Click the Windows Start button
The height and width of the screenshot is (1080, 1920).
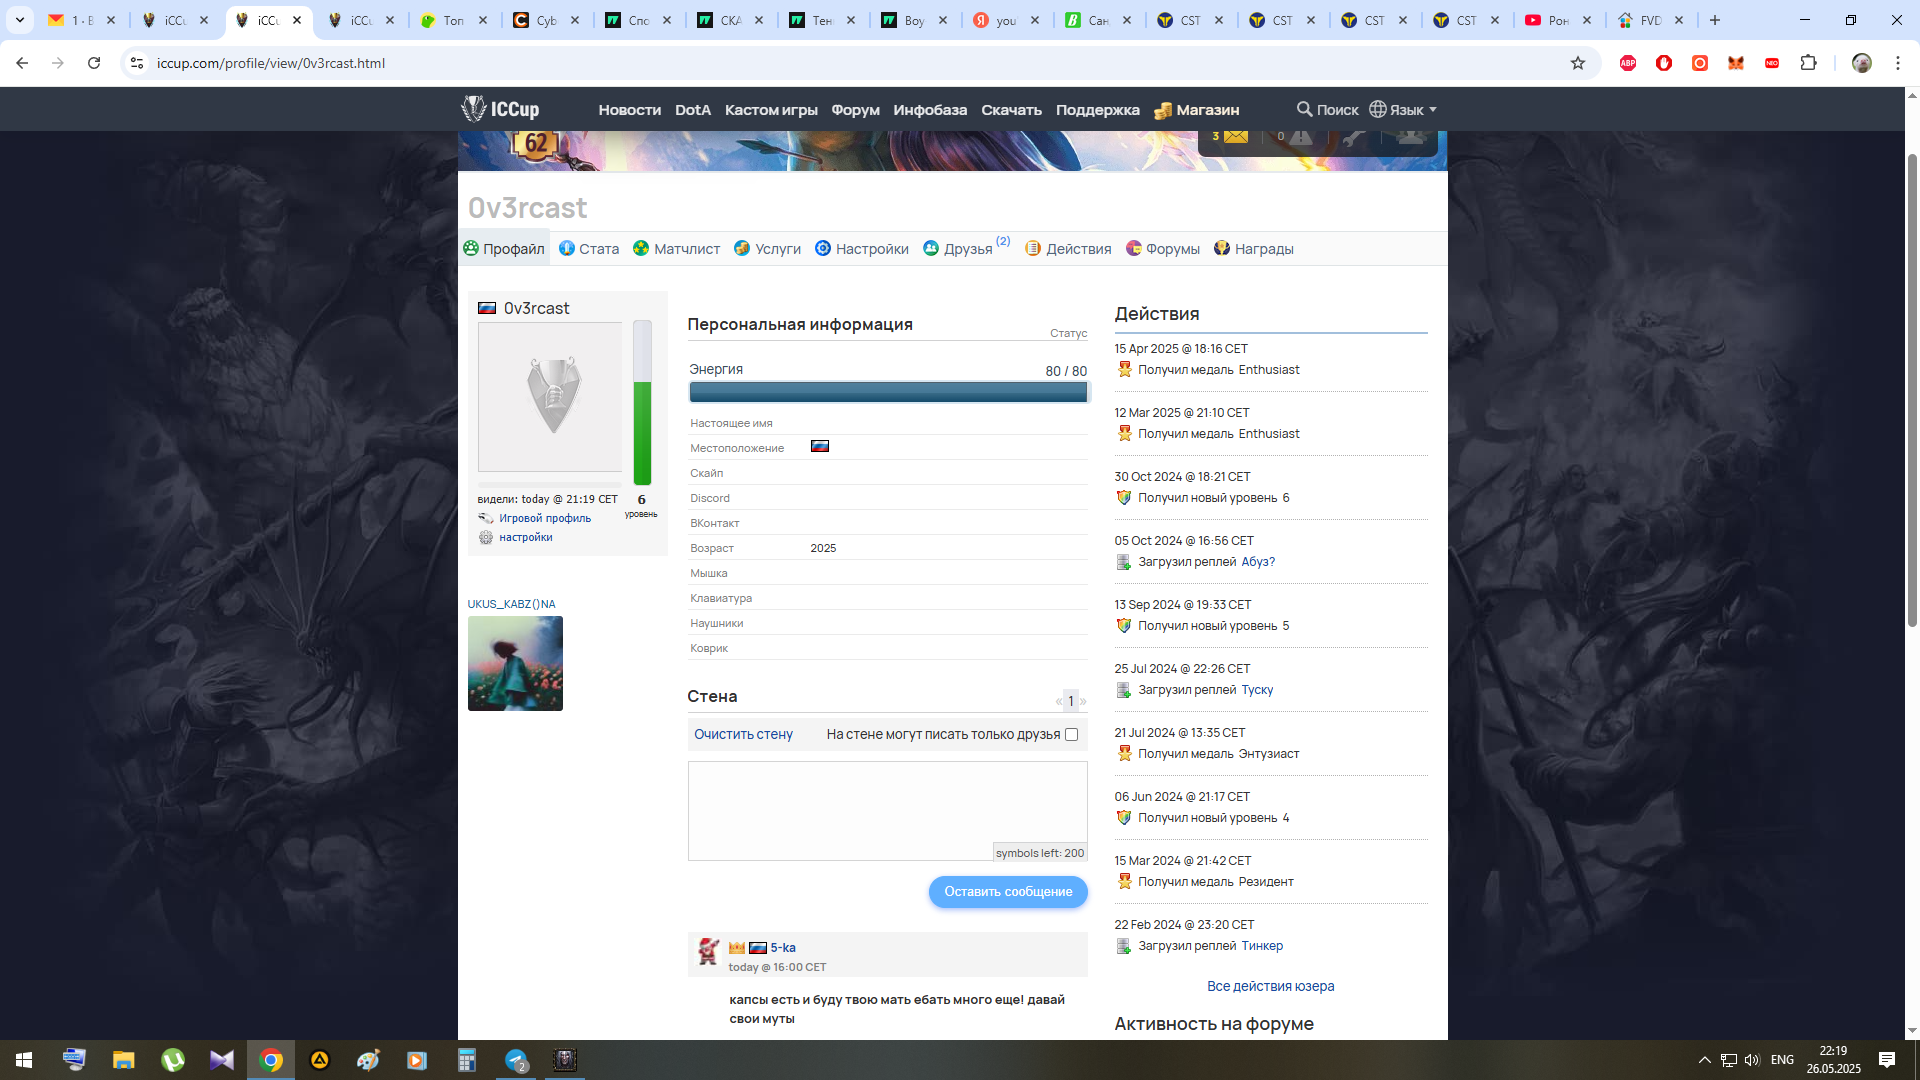[x=24, y=1060]
